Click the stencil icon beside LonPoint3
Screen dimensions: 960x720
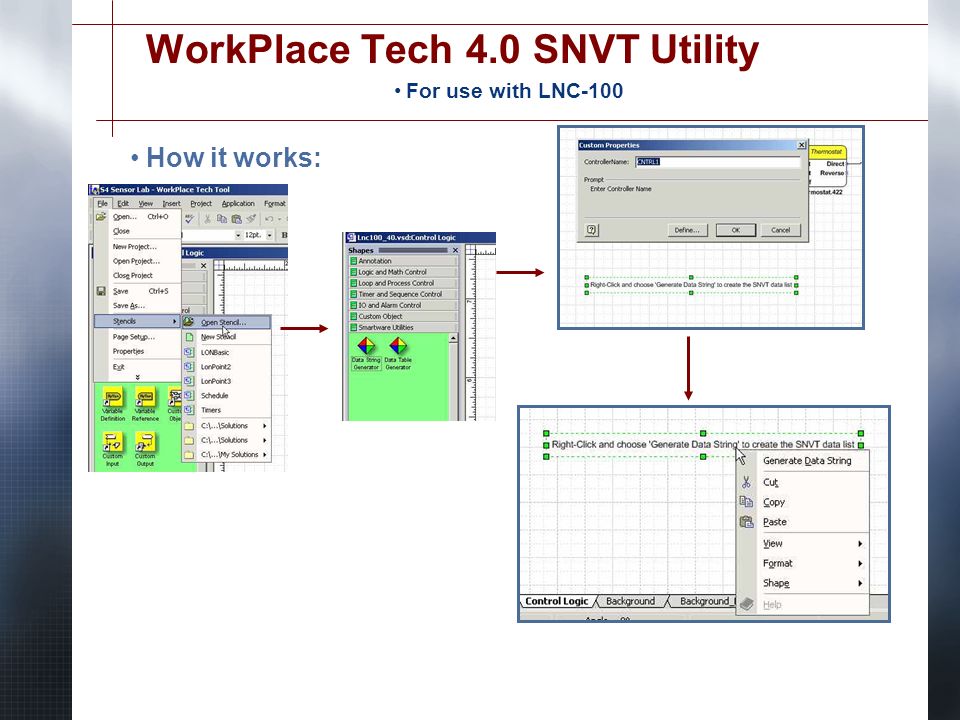tap(189, 381)
